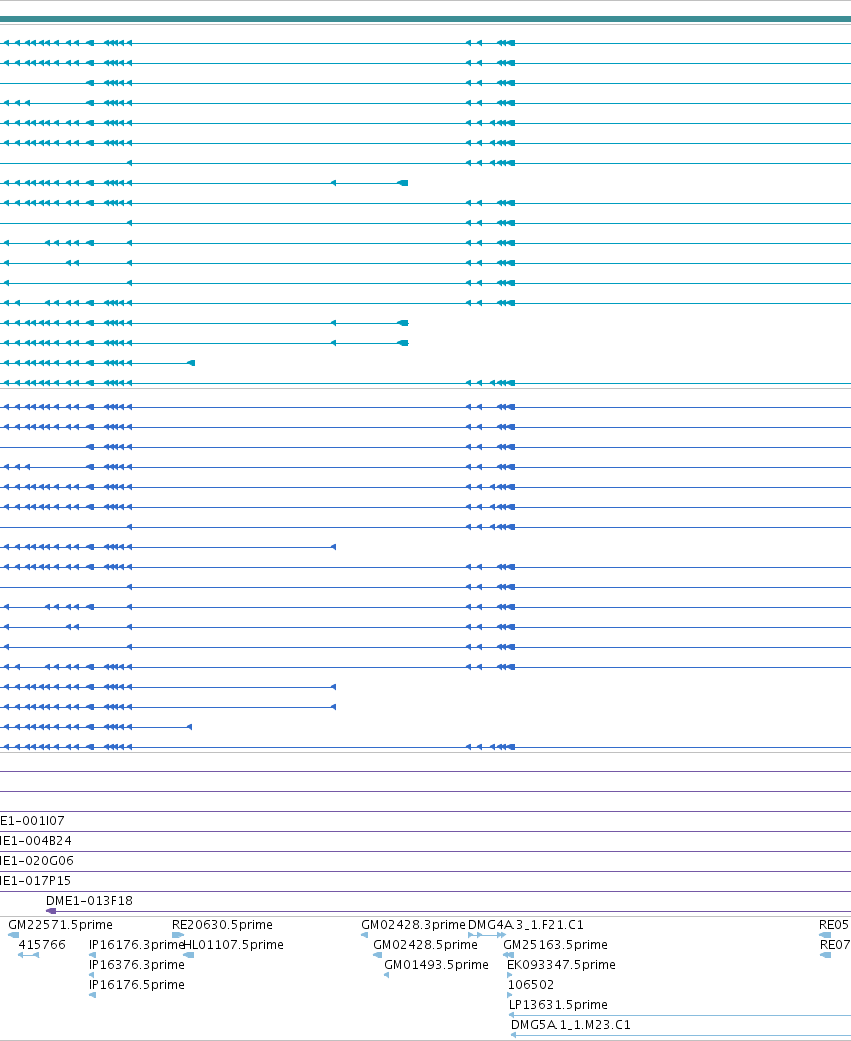Open the RE20630.5prime feature
The width and height of the screenshot is (851, 1041).
pos(222,924)
